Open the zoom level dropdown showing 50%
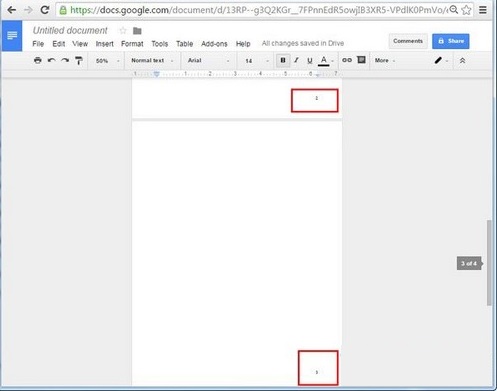The height and width of the screenshot is (391, 497). (x=107, y=61)
